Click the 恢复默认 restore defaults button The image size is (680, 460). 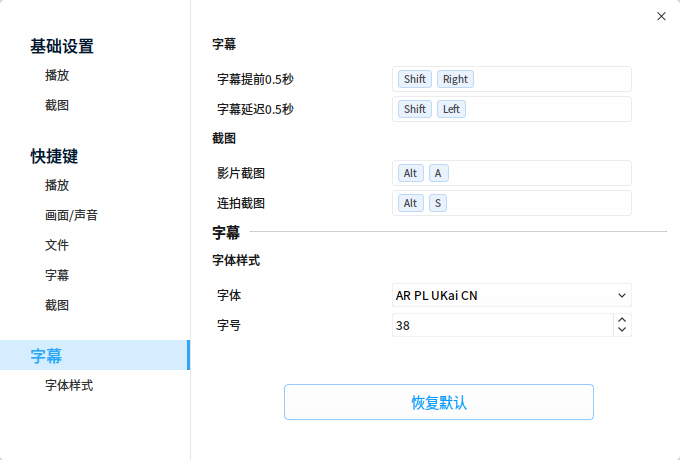pos(439,402)
